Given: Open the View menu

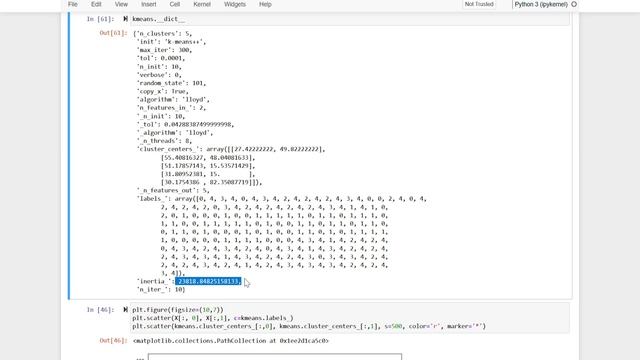Looking at the screenshot, I should coord(121,4).
